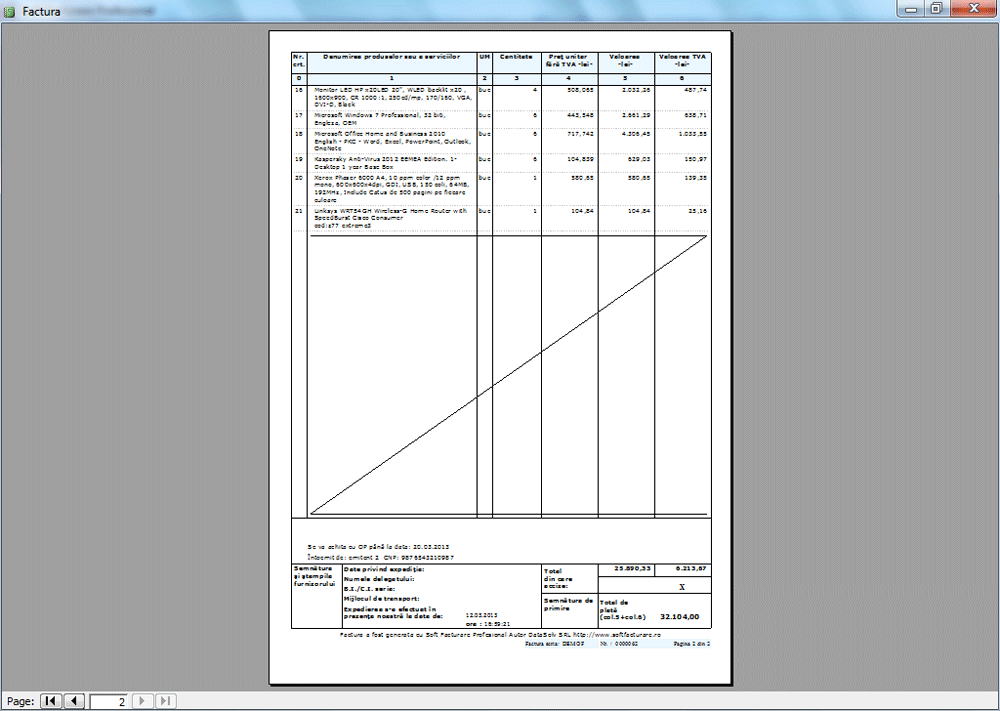Click the www.softfacturare.ro link in footer
This screenshot has height=711, width=1000.
(665, 634)
